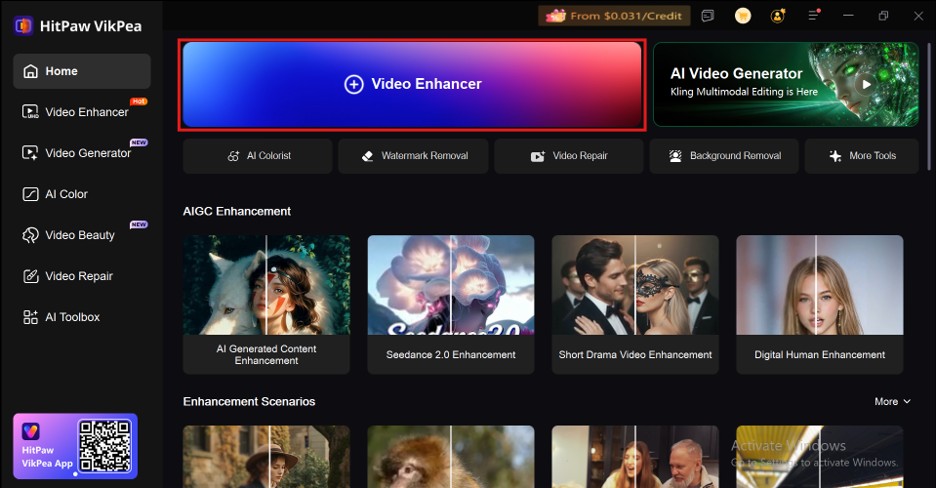This screenshot has width=936, height=488.
Task: Click the HitPaw VikPea App QR banner
Action: (75, 446)
